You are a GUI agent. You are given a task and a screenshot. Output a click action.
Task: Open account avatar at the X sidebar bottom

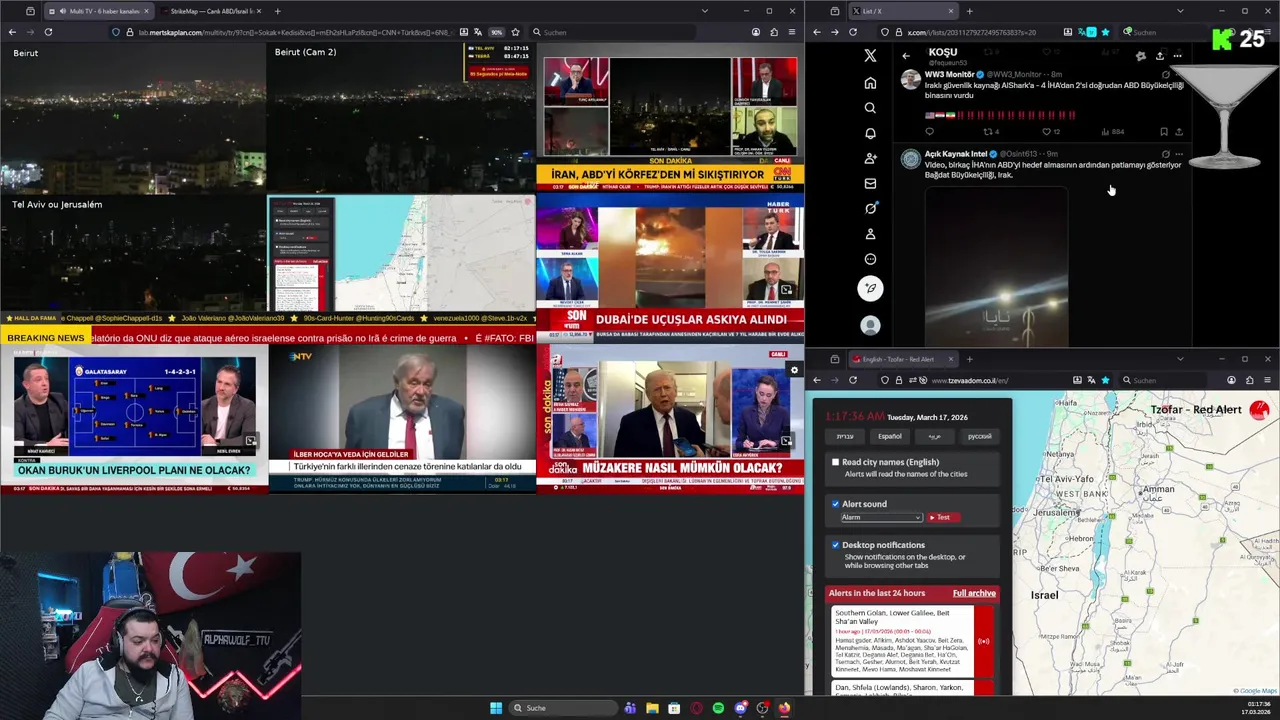pyautogui.click(x=870, y=325)
